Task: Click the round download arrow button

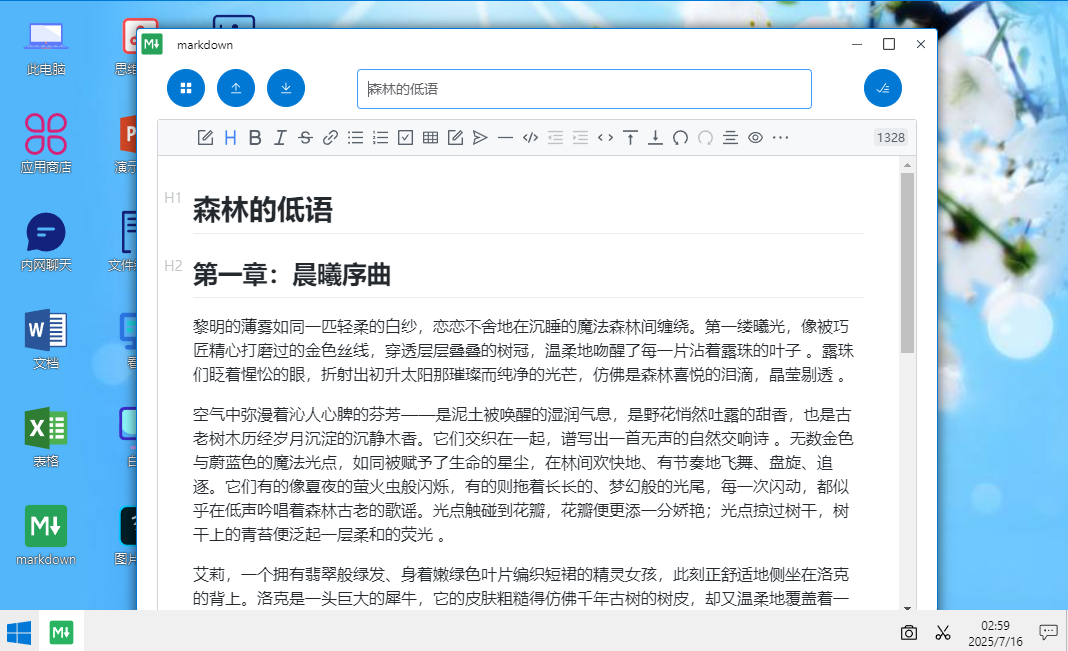Action: (x=286, y=89)
